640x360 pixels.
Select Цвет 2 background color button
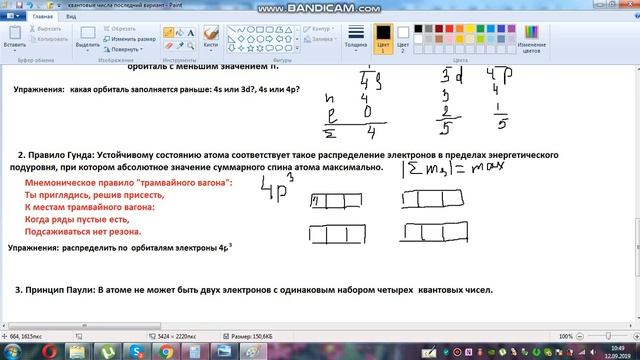pyautogui.click(x=403, y=39)
